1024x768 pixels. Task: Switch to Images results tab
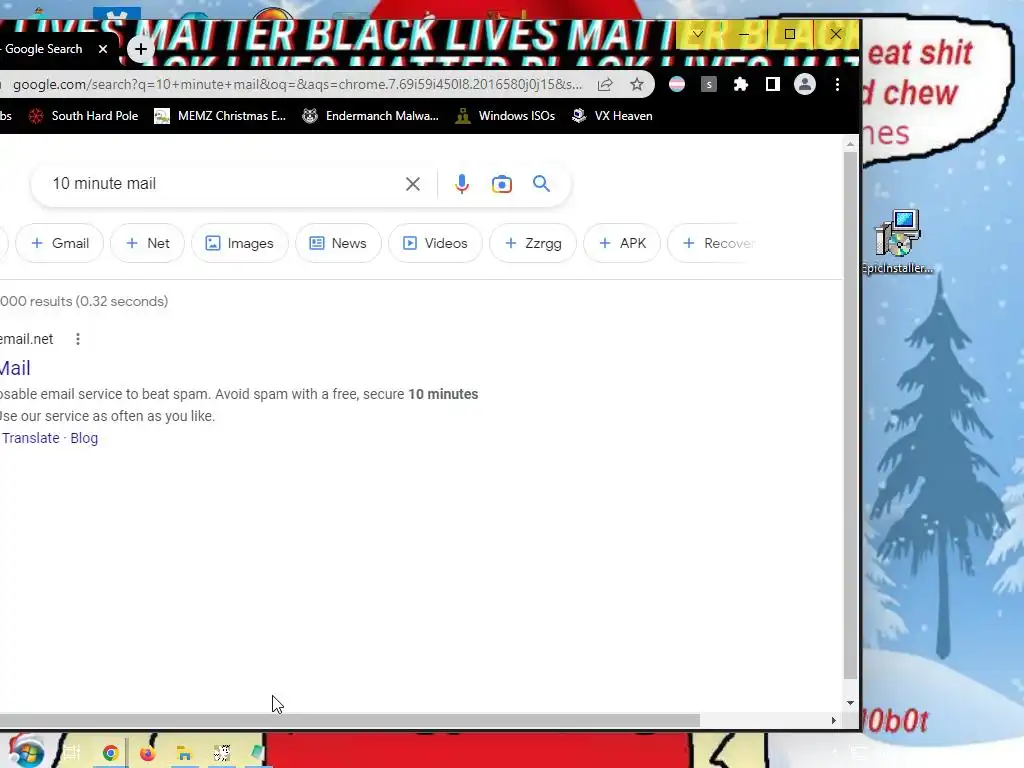point(240,243)
